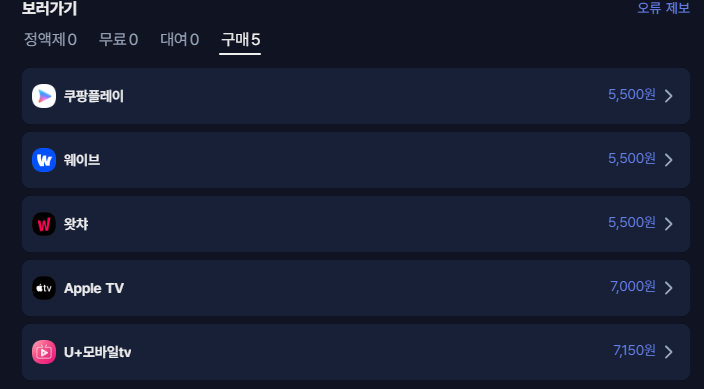
Task: Open the 왓챠 service name label
Action: (x=76, y=224)
